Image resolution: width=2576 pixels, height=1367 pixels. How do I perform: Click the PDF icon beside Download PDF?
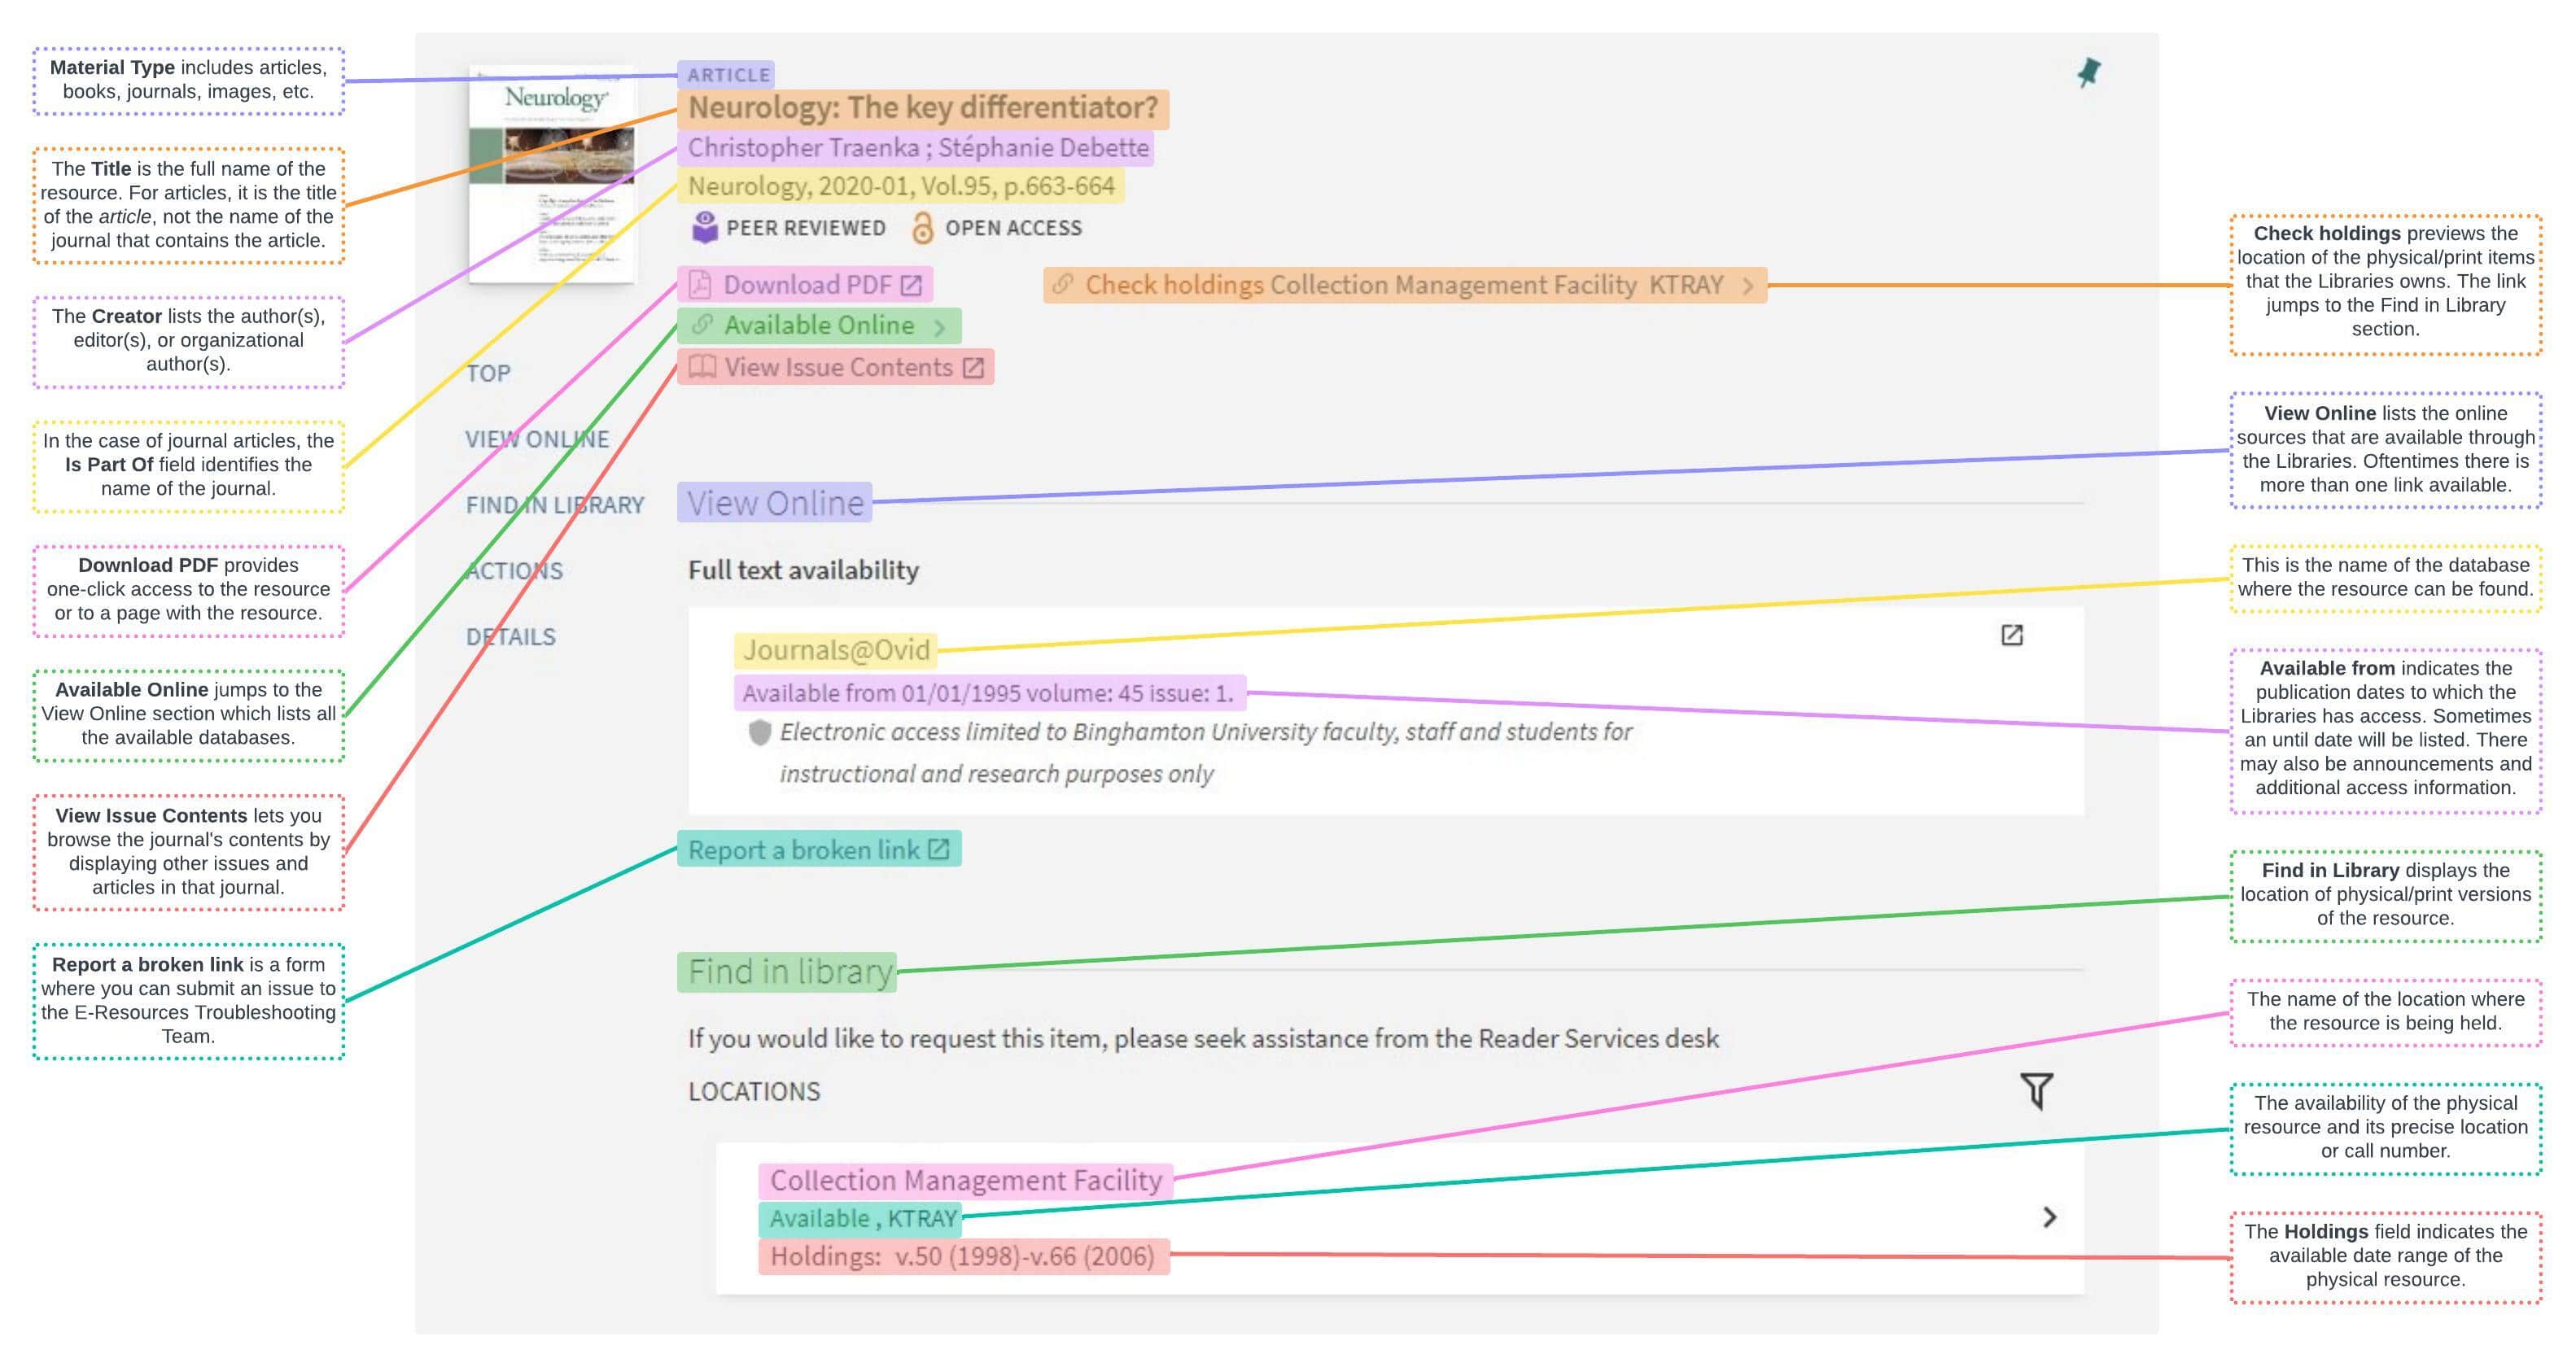tap(700, 285)
